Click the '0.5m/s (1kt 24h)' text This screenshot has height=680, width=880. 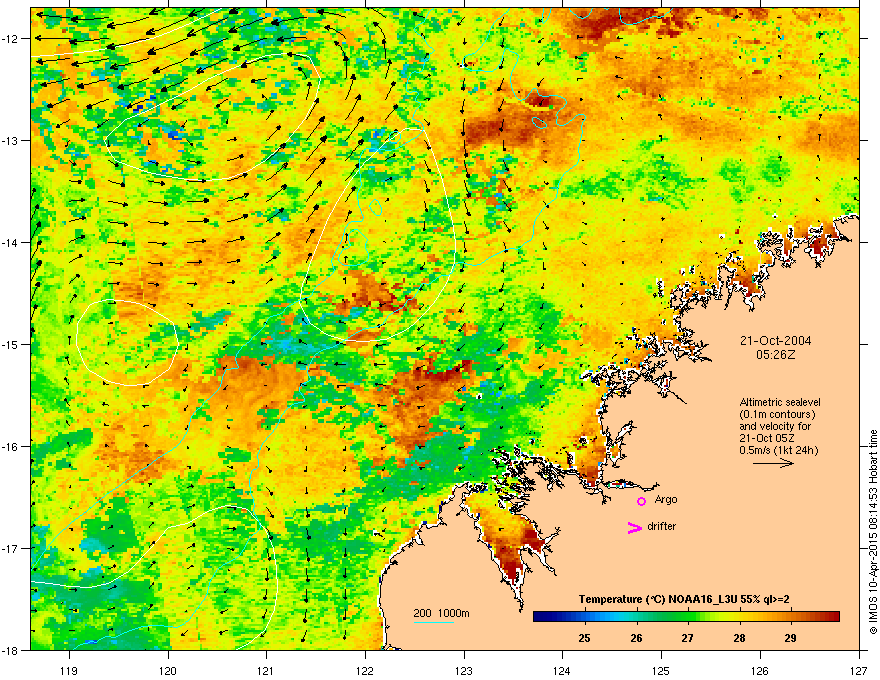coord(778,450)
